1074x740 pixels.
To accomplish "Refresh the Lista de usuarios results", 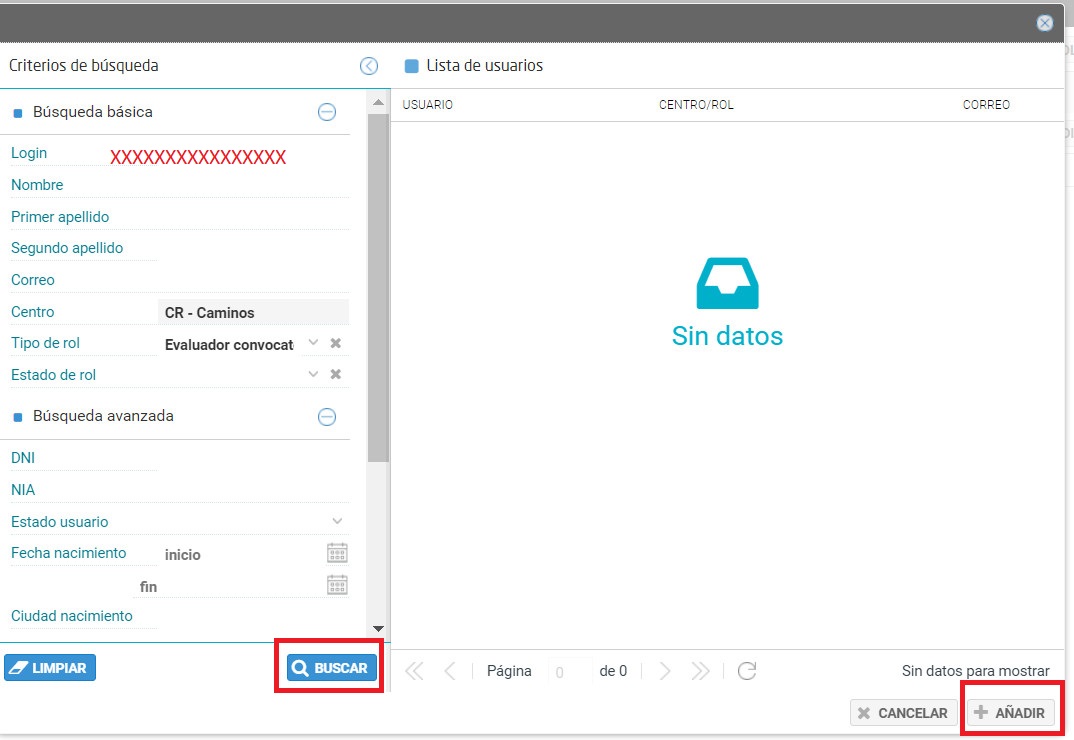I will [747, 671].
